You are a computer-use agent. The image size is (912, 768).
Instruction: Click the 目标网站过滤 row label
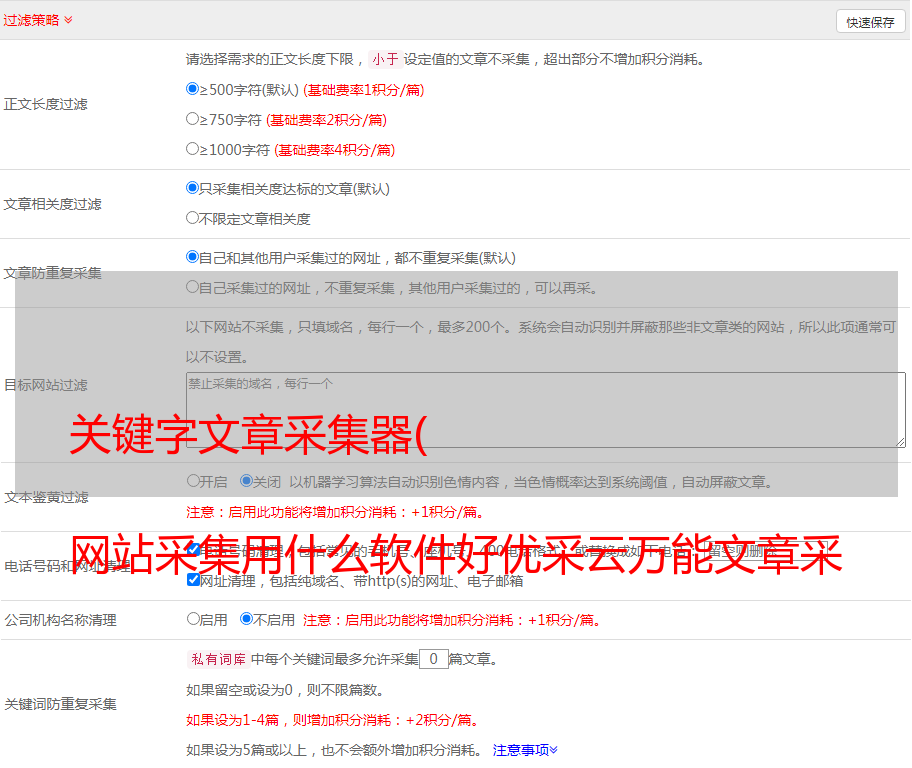pos(46,385)
